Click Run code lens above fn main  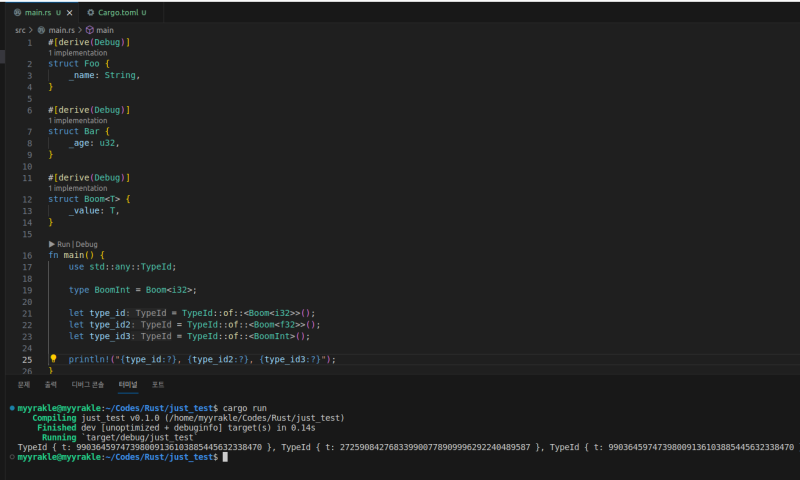coord(64,244)
